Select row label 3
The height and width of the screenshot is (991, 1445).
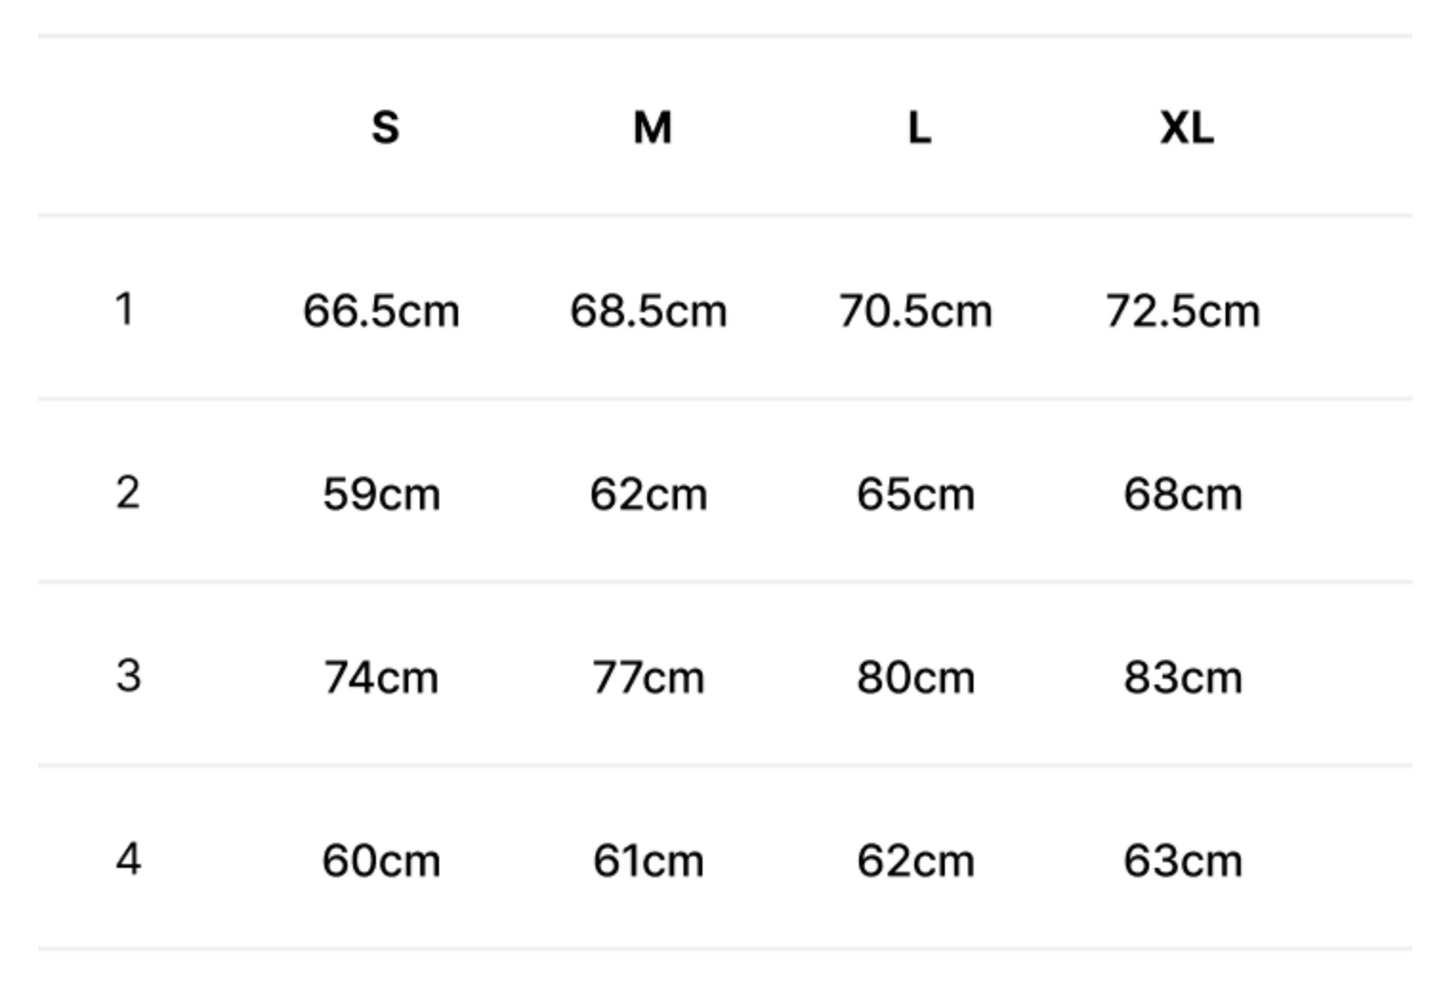pyautogui.click(x=128, y=676)
